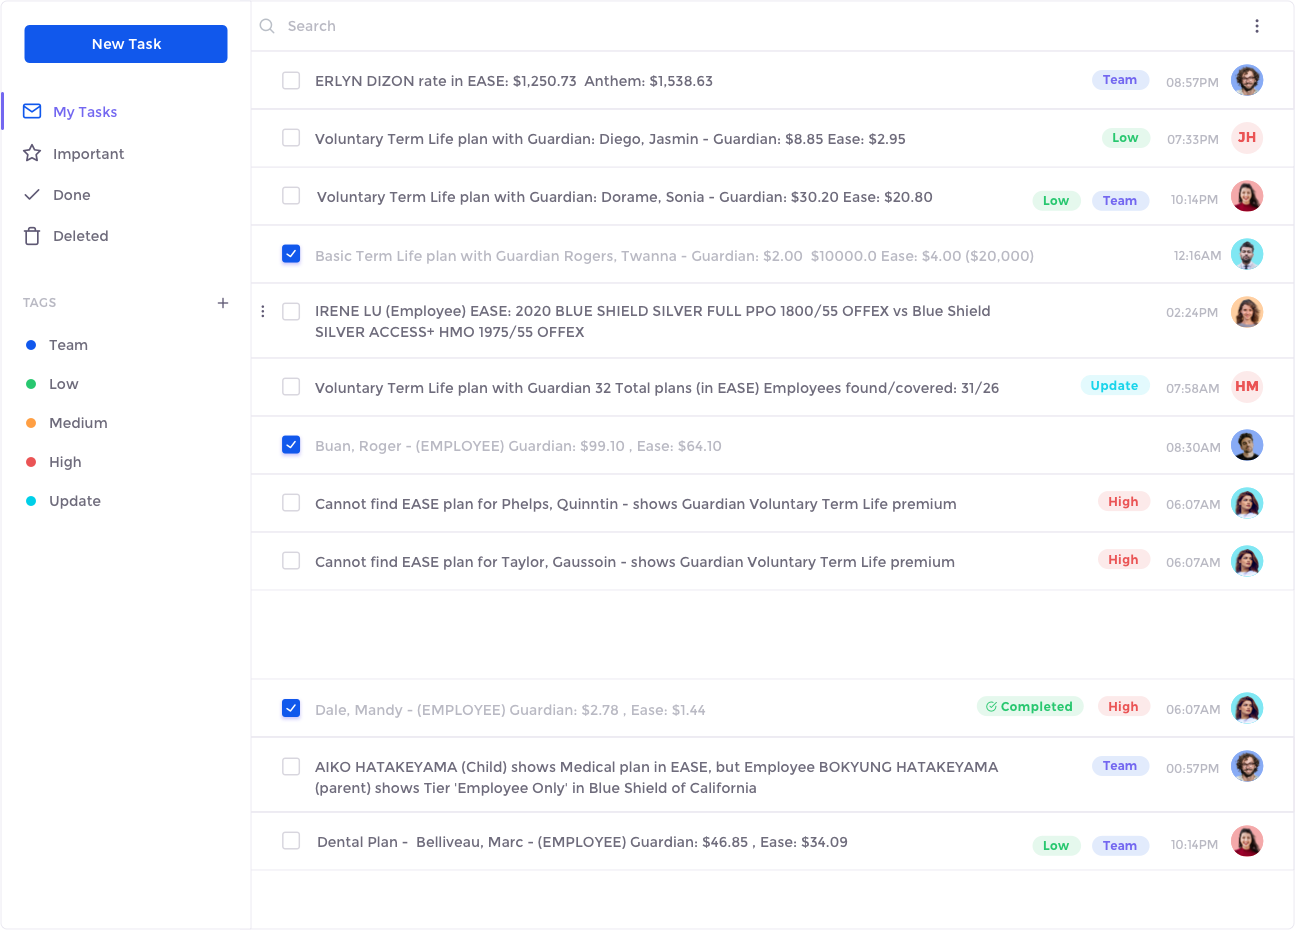Check the AIKO HATAKEYAMA task checkbox

291,767
